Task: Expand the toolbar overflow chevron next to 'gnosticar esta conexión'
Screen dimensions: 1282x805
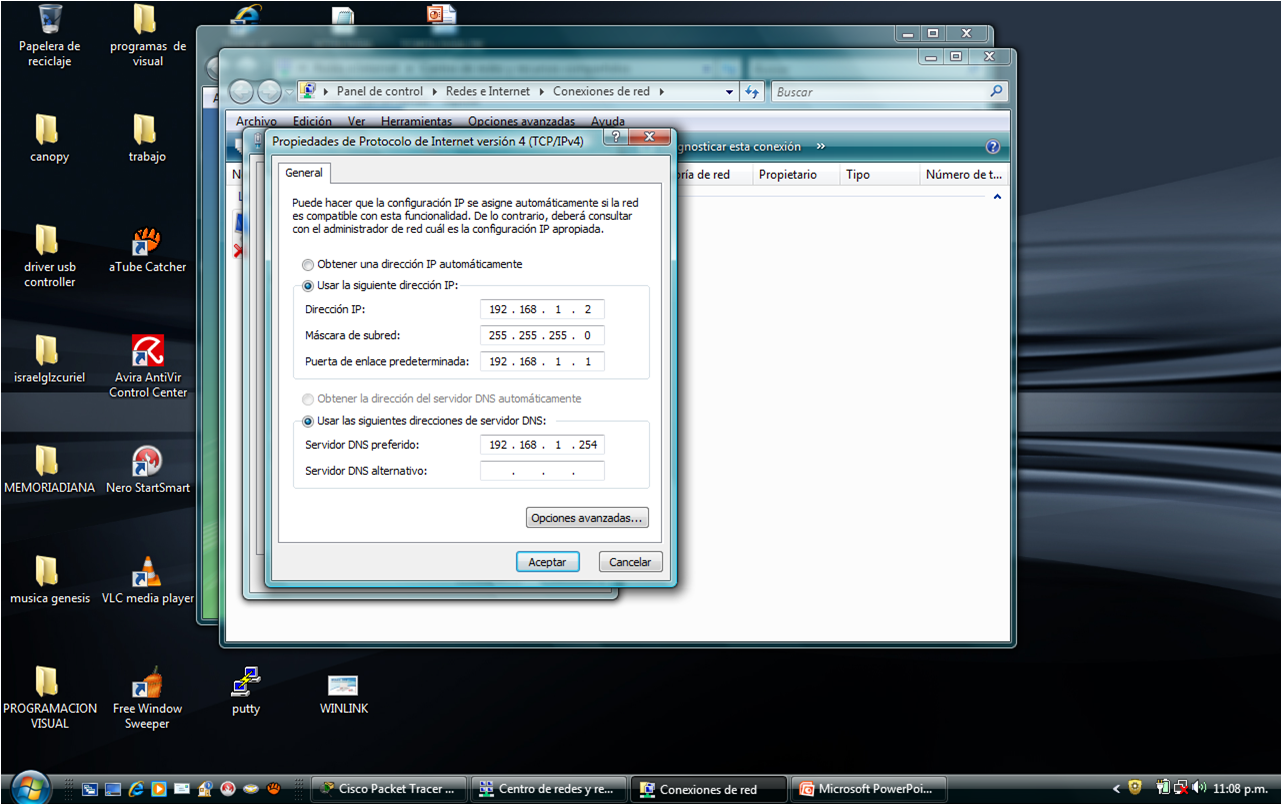Action: point(819,146)
